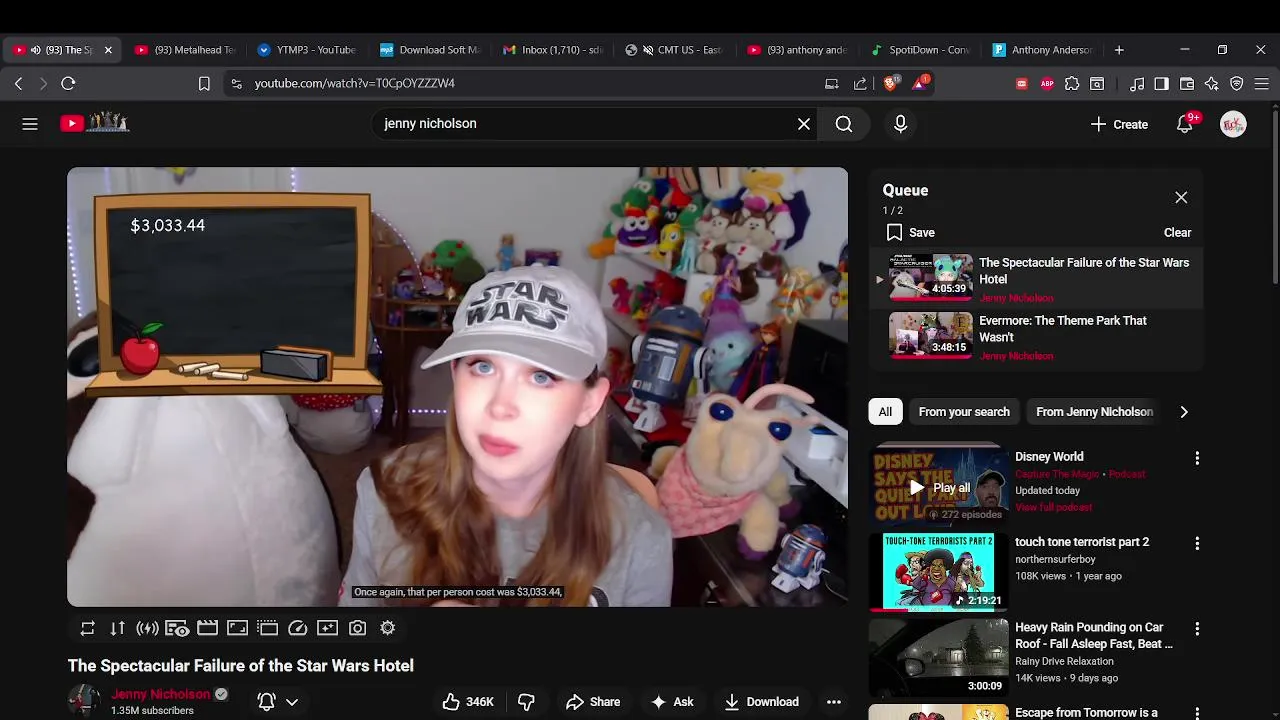Dislike the video

[x=527, y=702]
